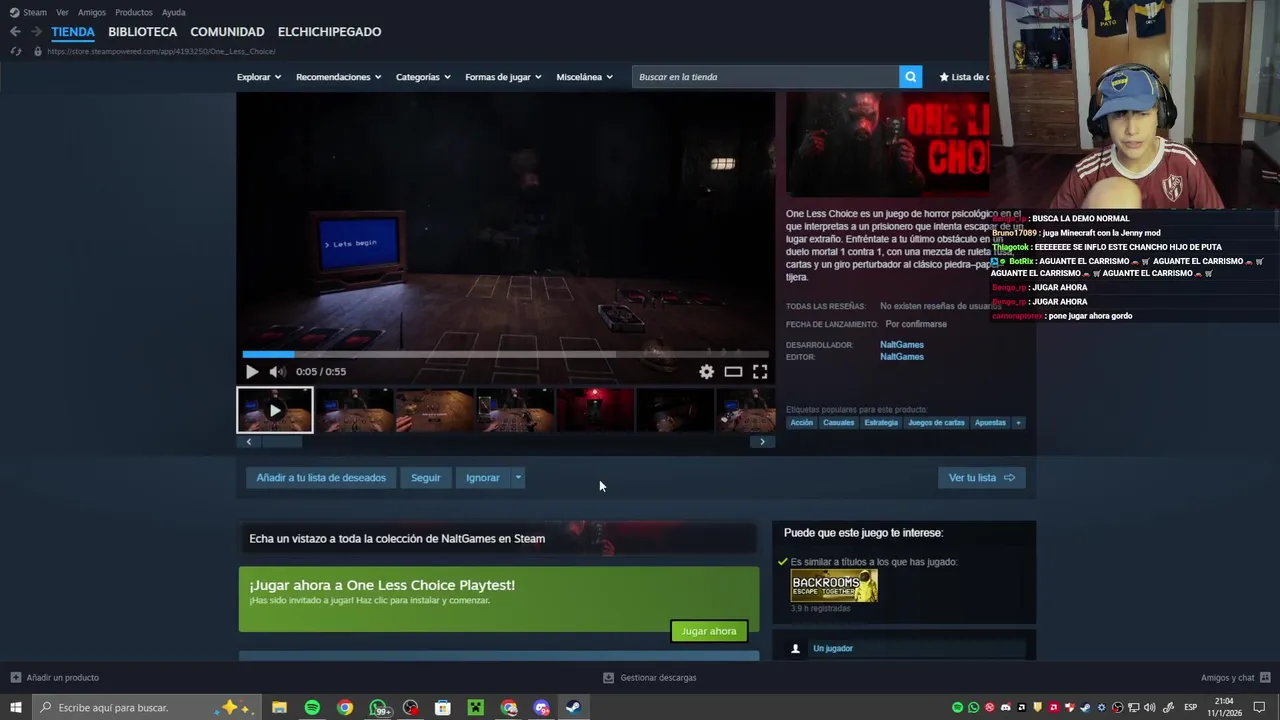Open Chrome from the taskbar
The height and width of the screenshot is (720, 1280).
[345, 708]
